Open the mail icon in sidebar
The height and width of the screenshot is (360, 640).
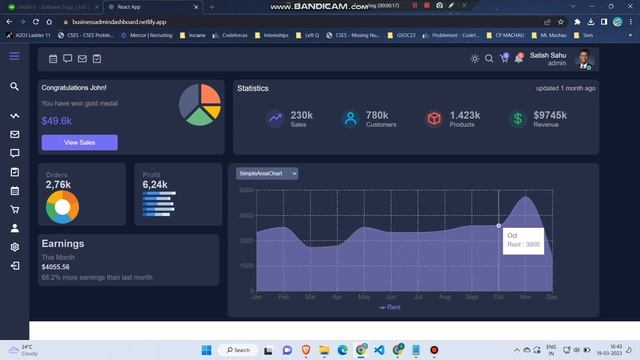point(15,134)
